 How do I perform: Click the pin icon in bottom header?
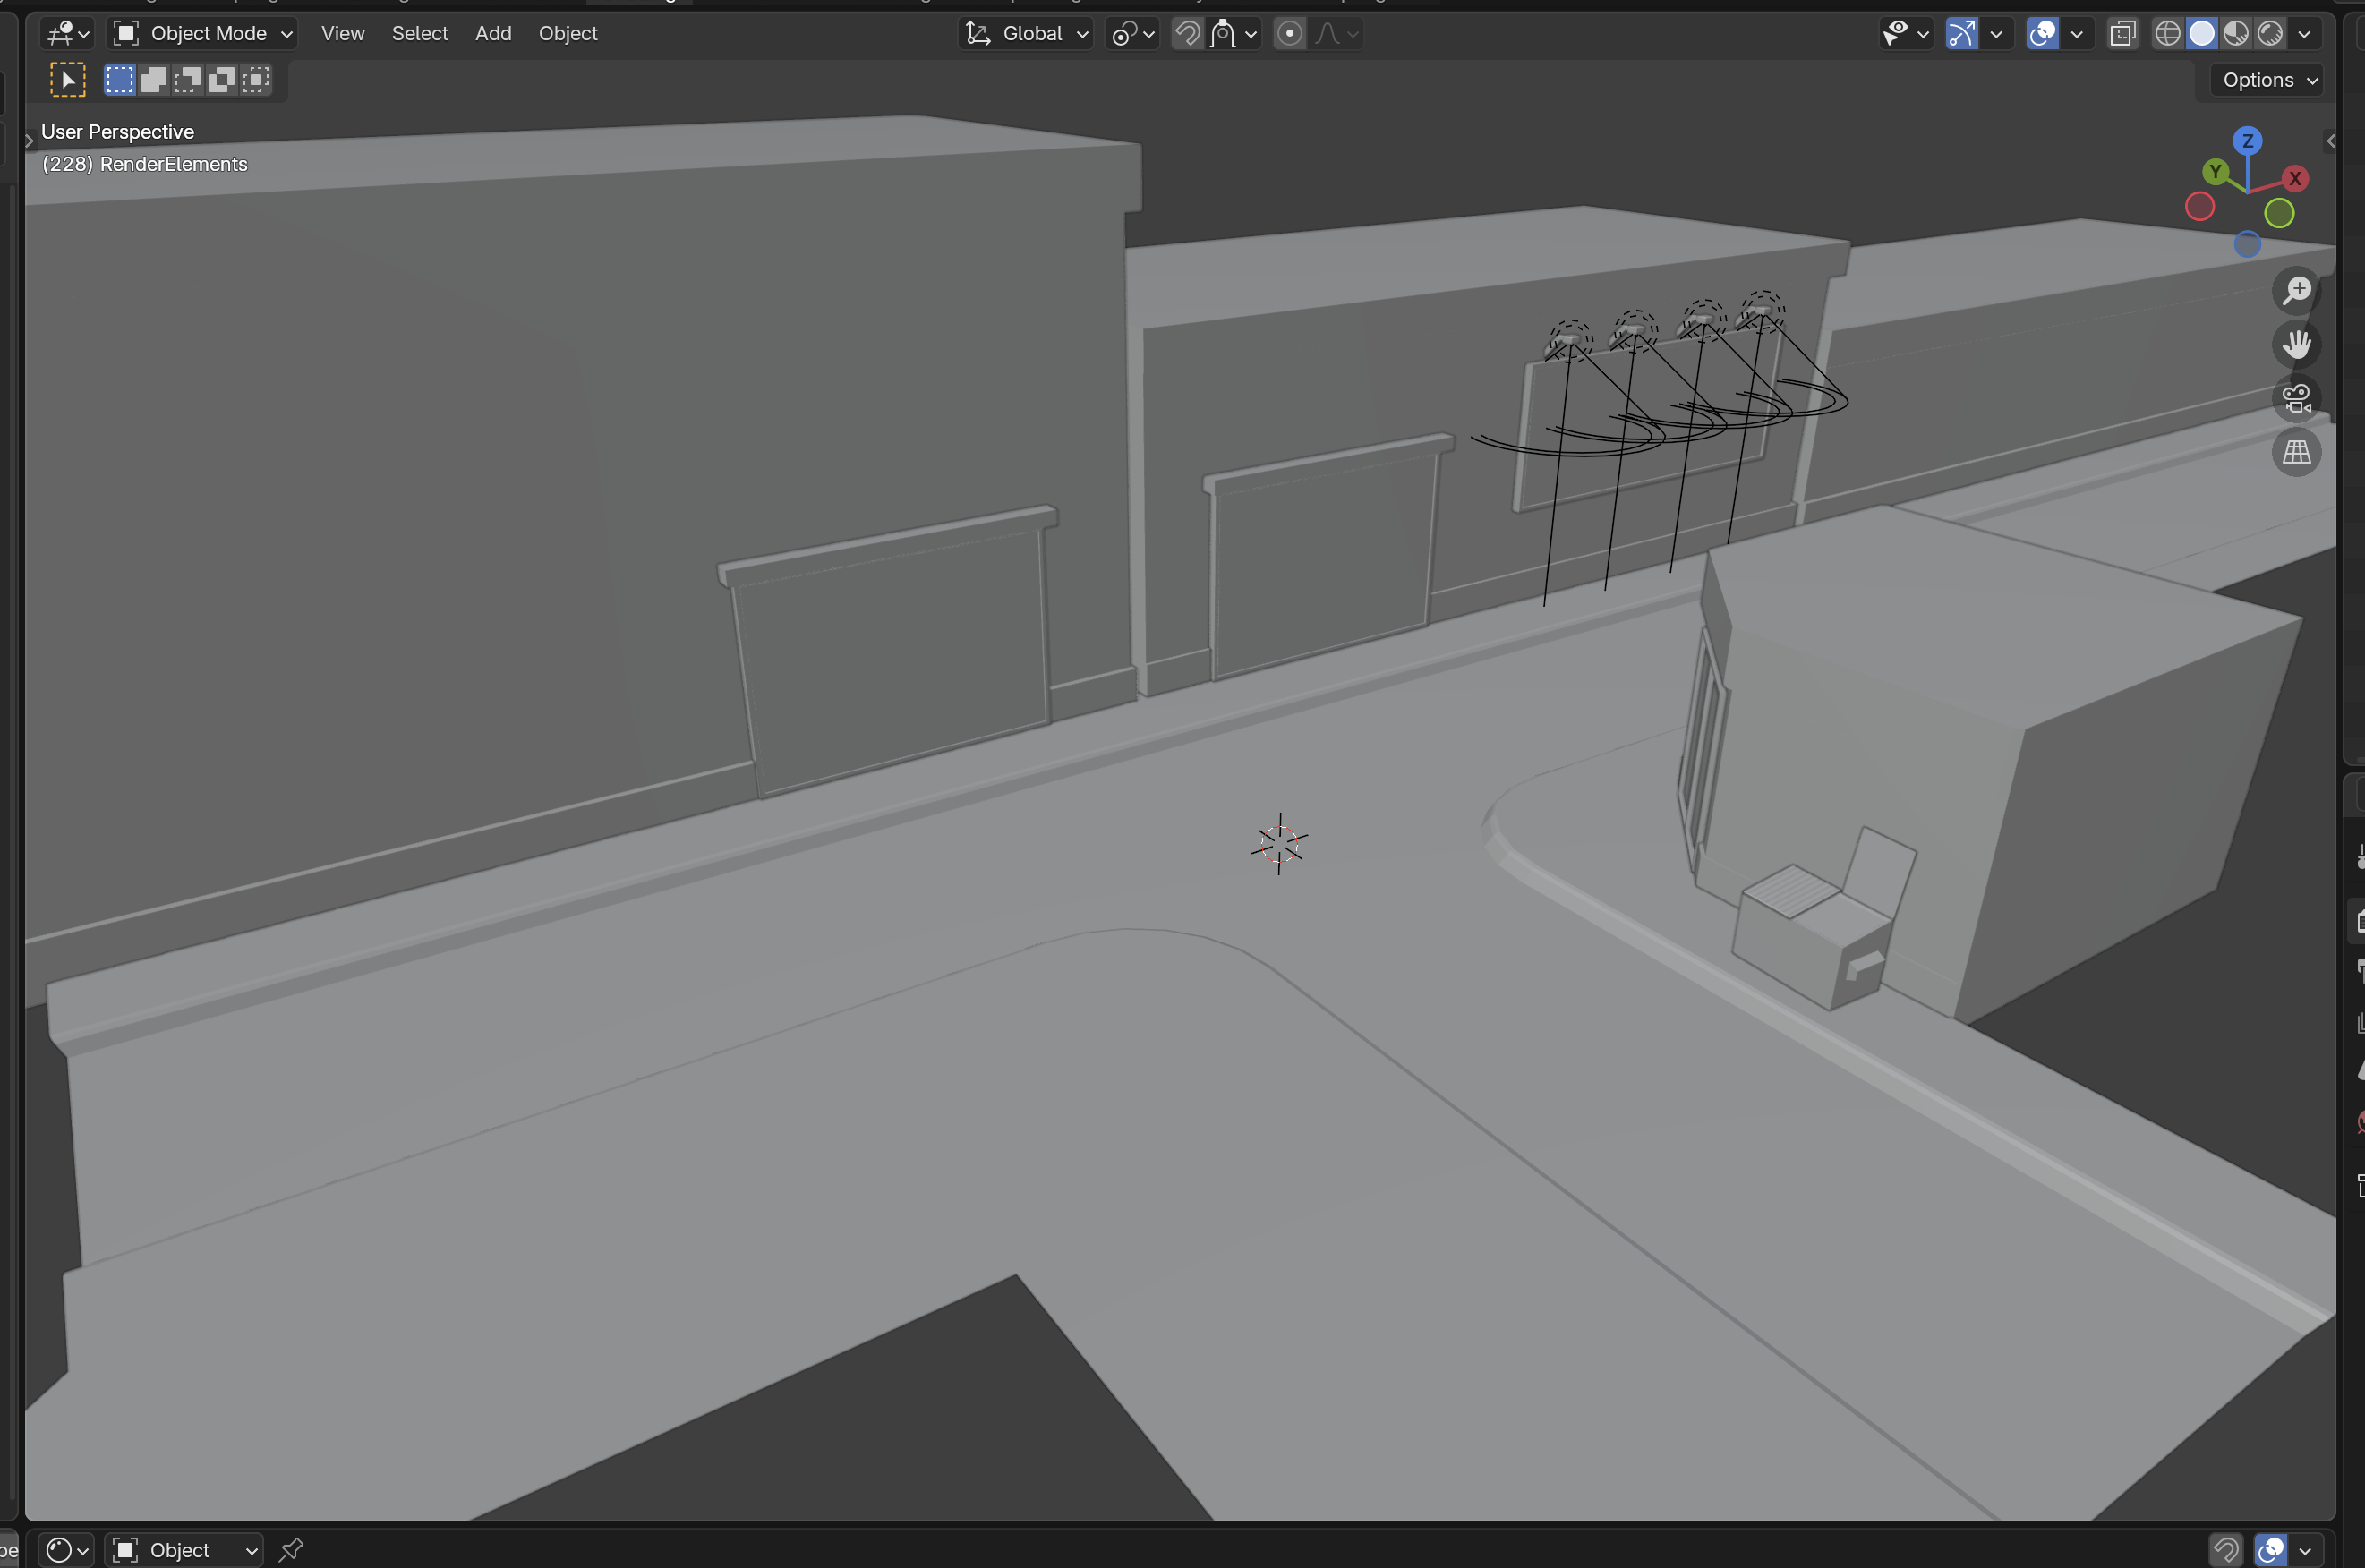coord(291,1550)
